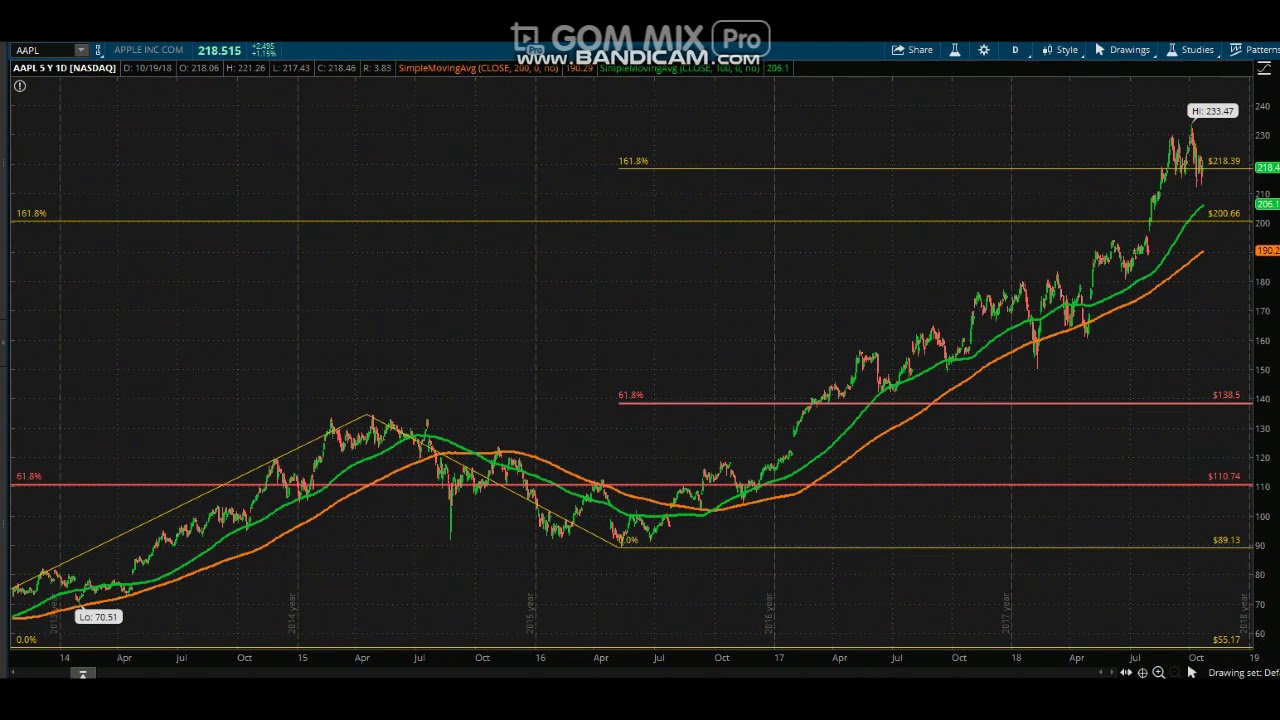1280x720 pixels.
Task: Open the D timeframe dropdown
Action: coord(1015,50)
